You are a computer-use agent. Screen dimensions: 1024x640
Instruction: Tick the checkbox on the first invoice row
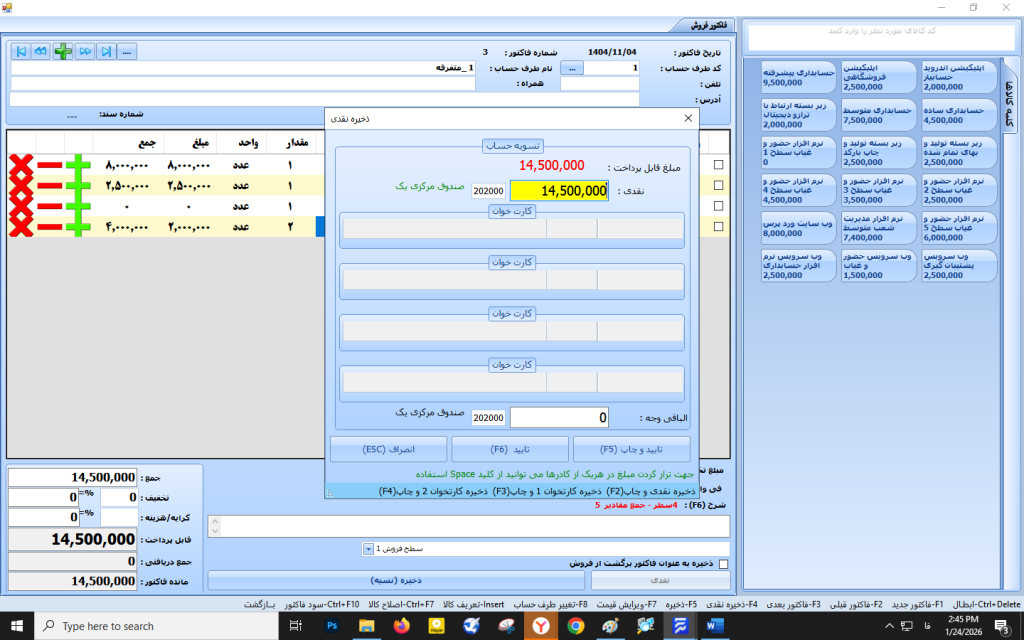[718, 165]
